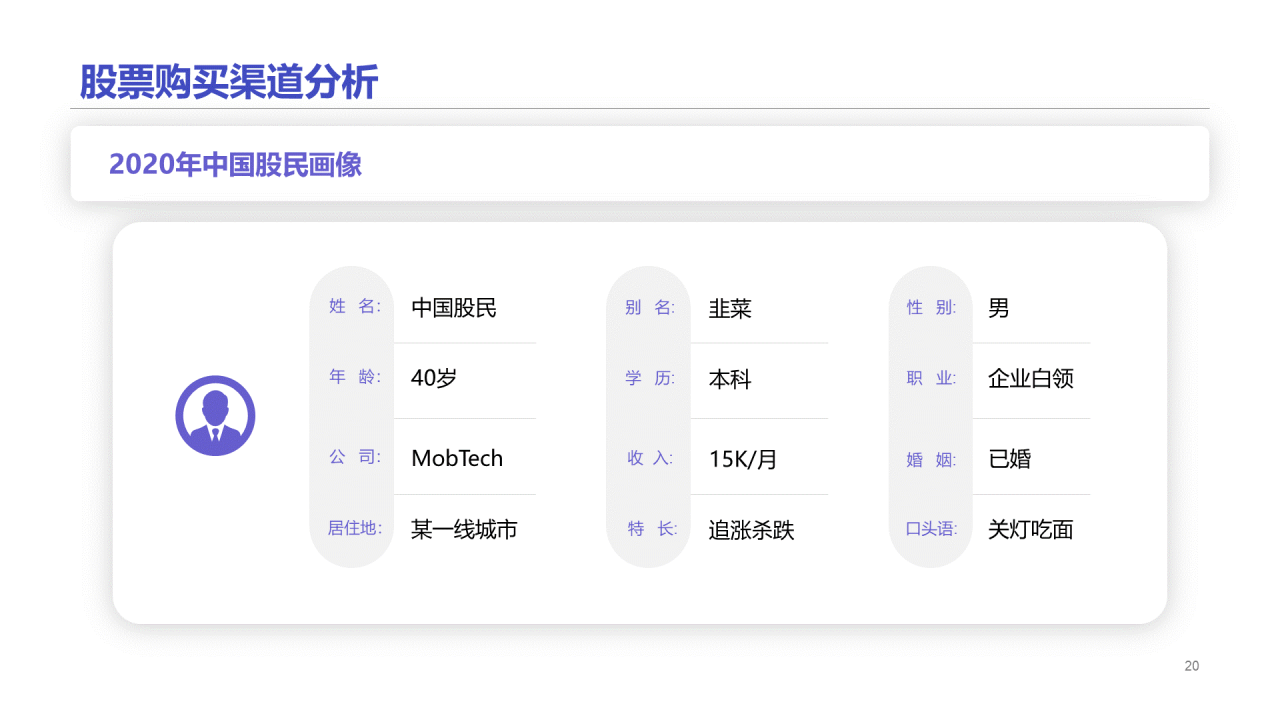Click the 关灯吃面 catchphrase text
Viewport: 1280px width, 720px height.
(x=1031, y=530)
